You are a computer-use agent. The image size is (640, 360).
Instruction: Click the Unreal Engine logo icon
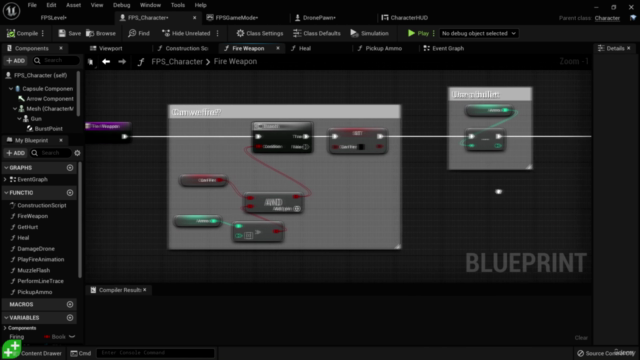click(11, 11)
